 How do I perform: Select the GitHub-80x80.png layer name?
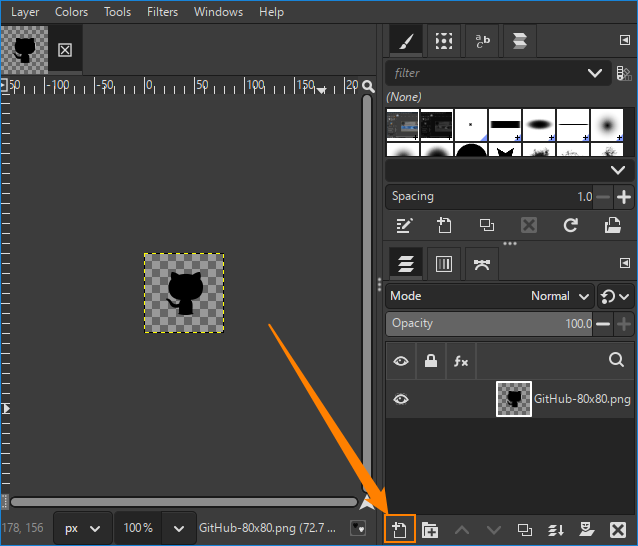pos(582,399)
